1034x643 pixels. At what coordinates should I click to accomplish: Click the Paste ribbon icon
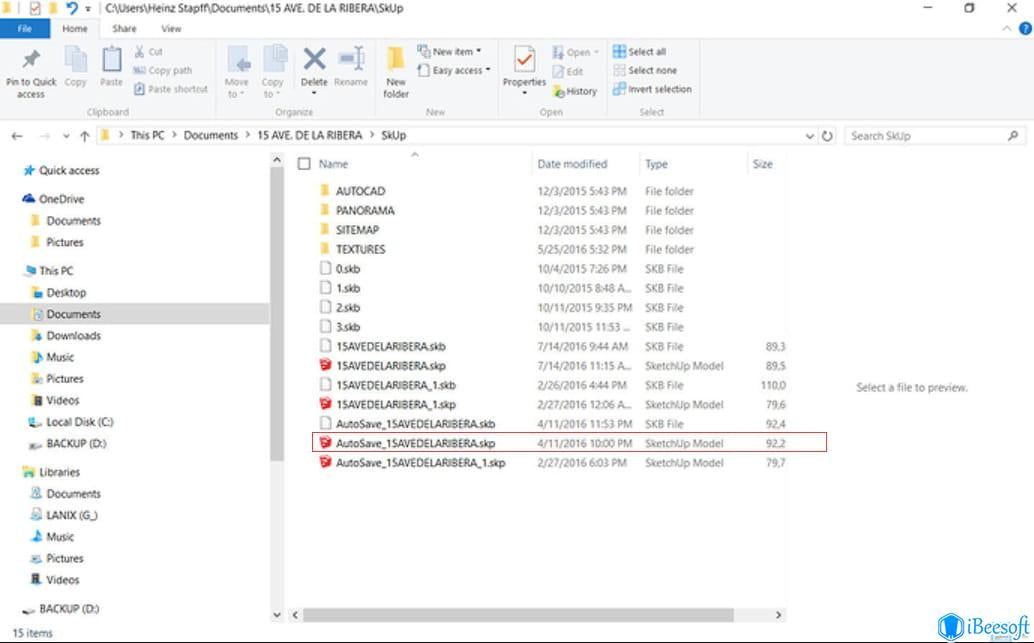pyautogui.click(x=111, y=59)
